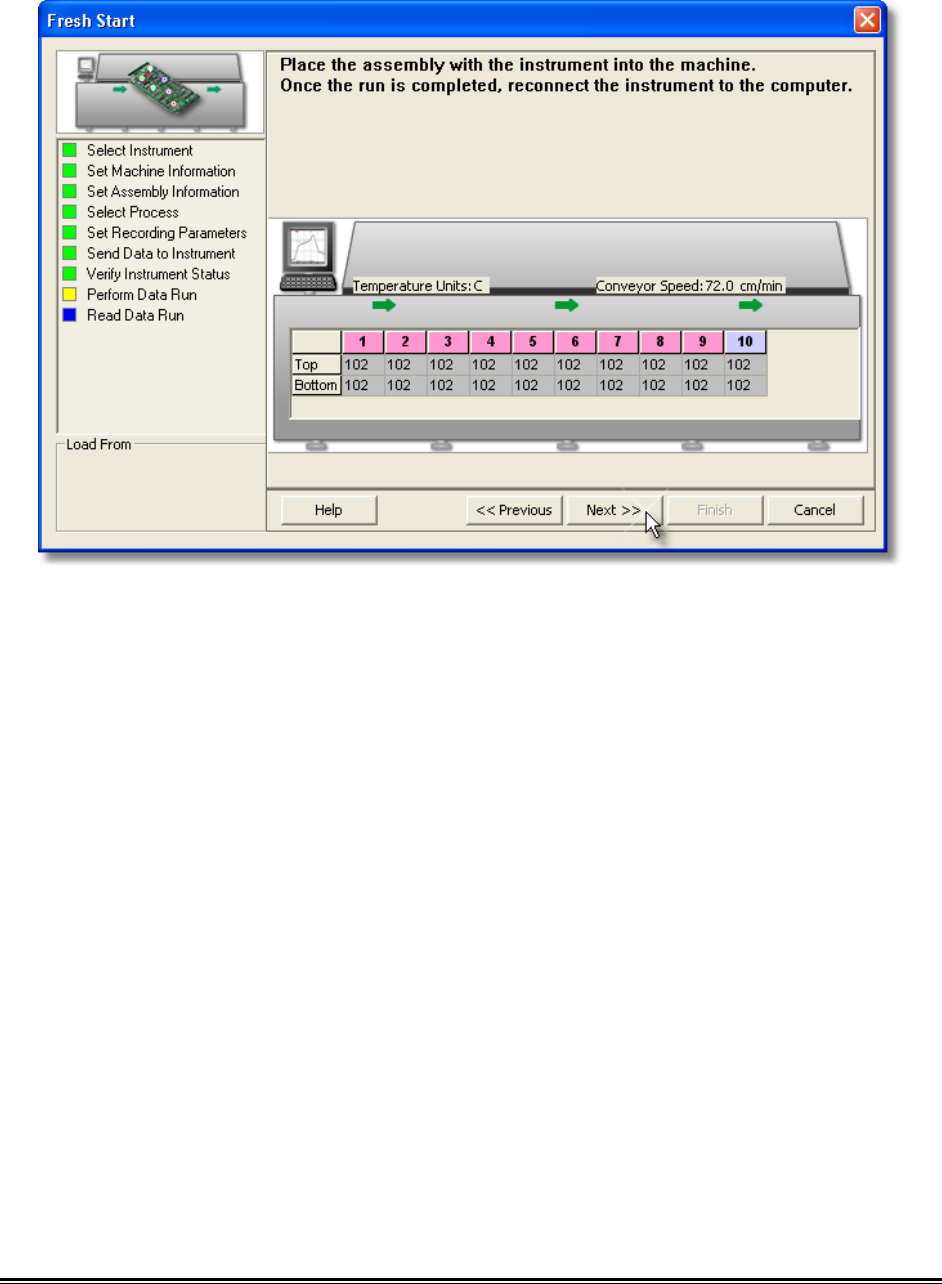Image resolution: width=942 pixels, height=1284 pixels.
Task: Select zone 6 column header
Action: click(575, 342)
